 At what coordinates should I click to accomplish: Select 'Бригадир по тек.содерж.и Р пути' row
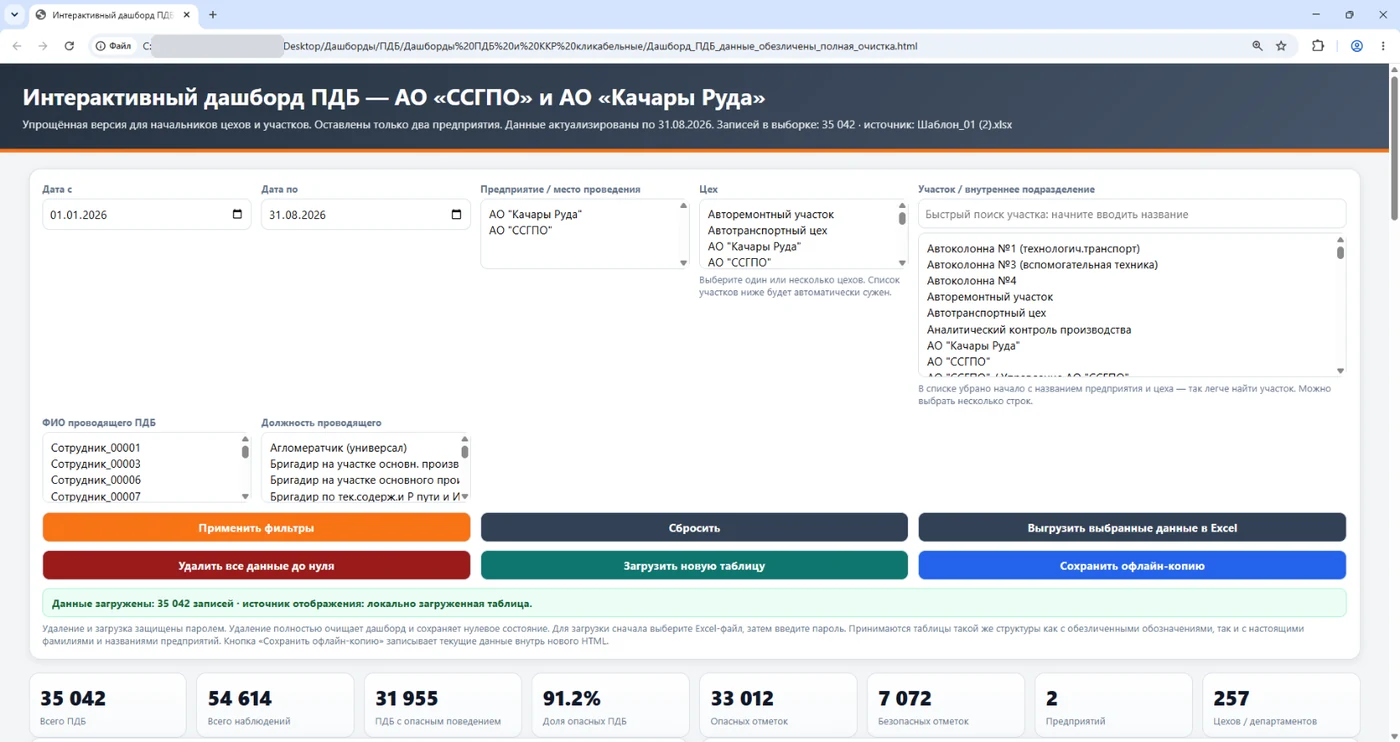click(x=360, y=496)
